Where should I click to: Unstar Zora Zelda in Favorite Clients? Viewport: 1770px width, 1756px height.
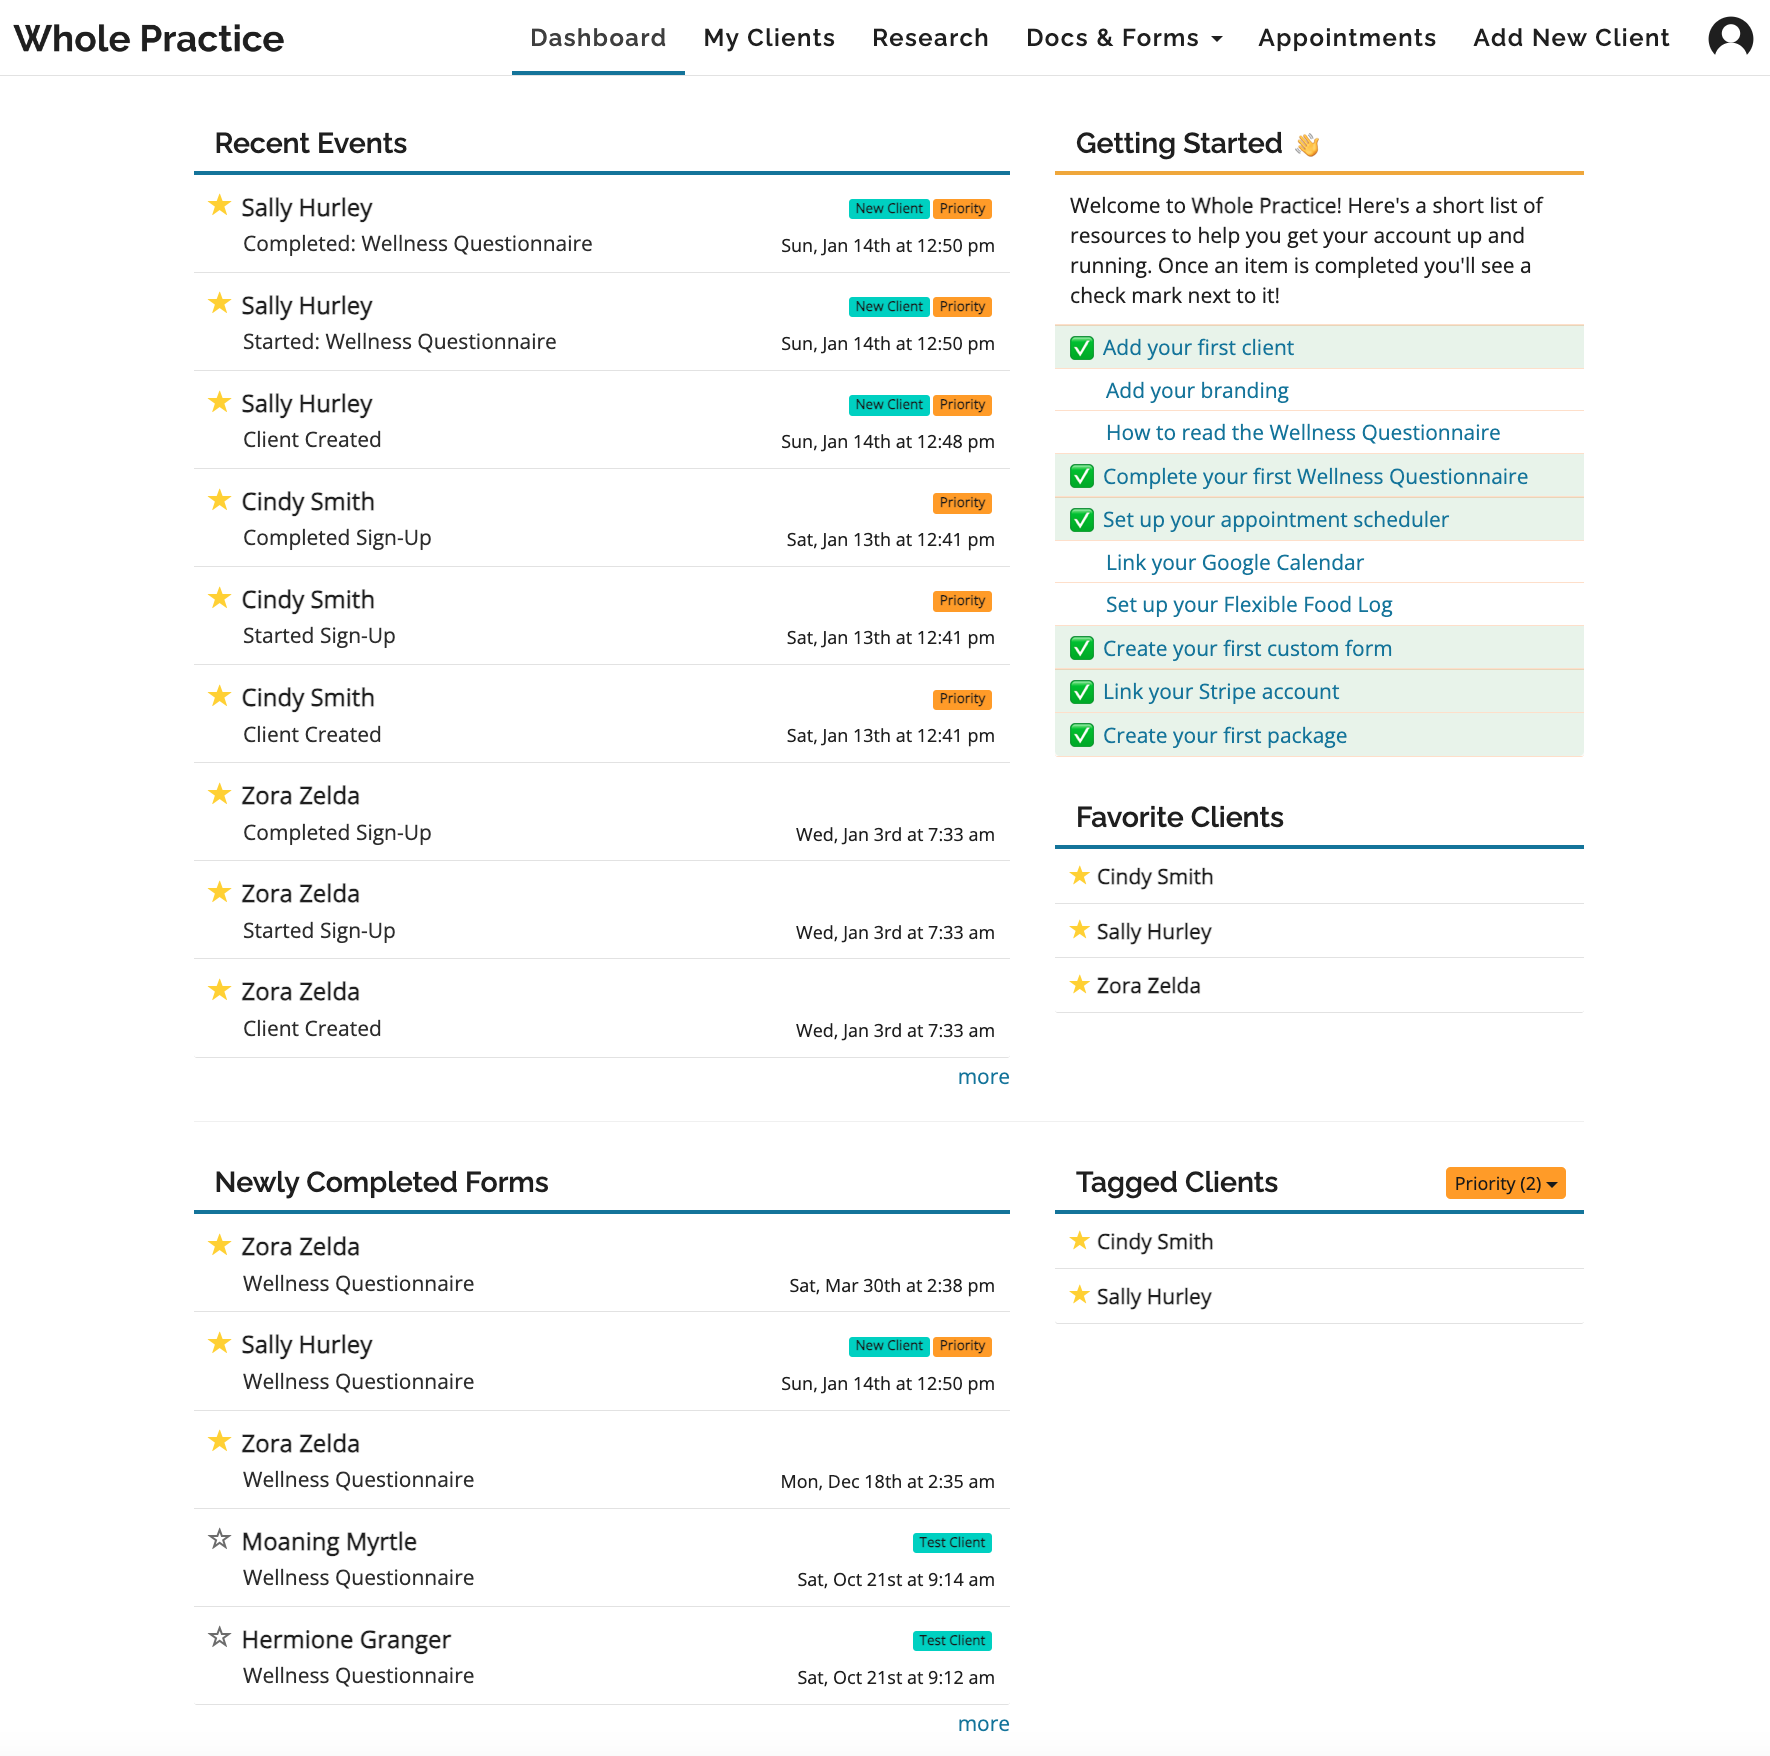pyautogui.click(x=1079, y=985)
